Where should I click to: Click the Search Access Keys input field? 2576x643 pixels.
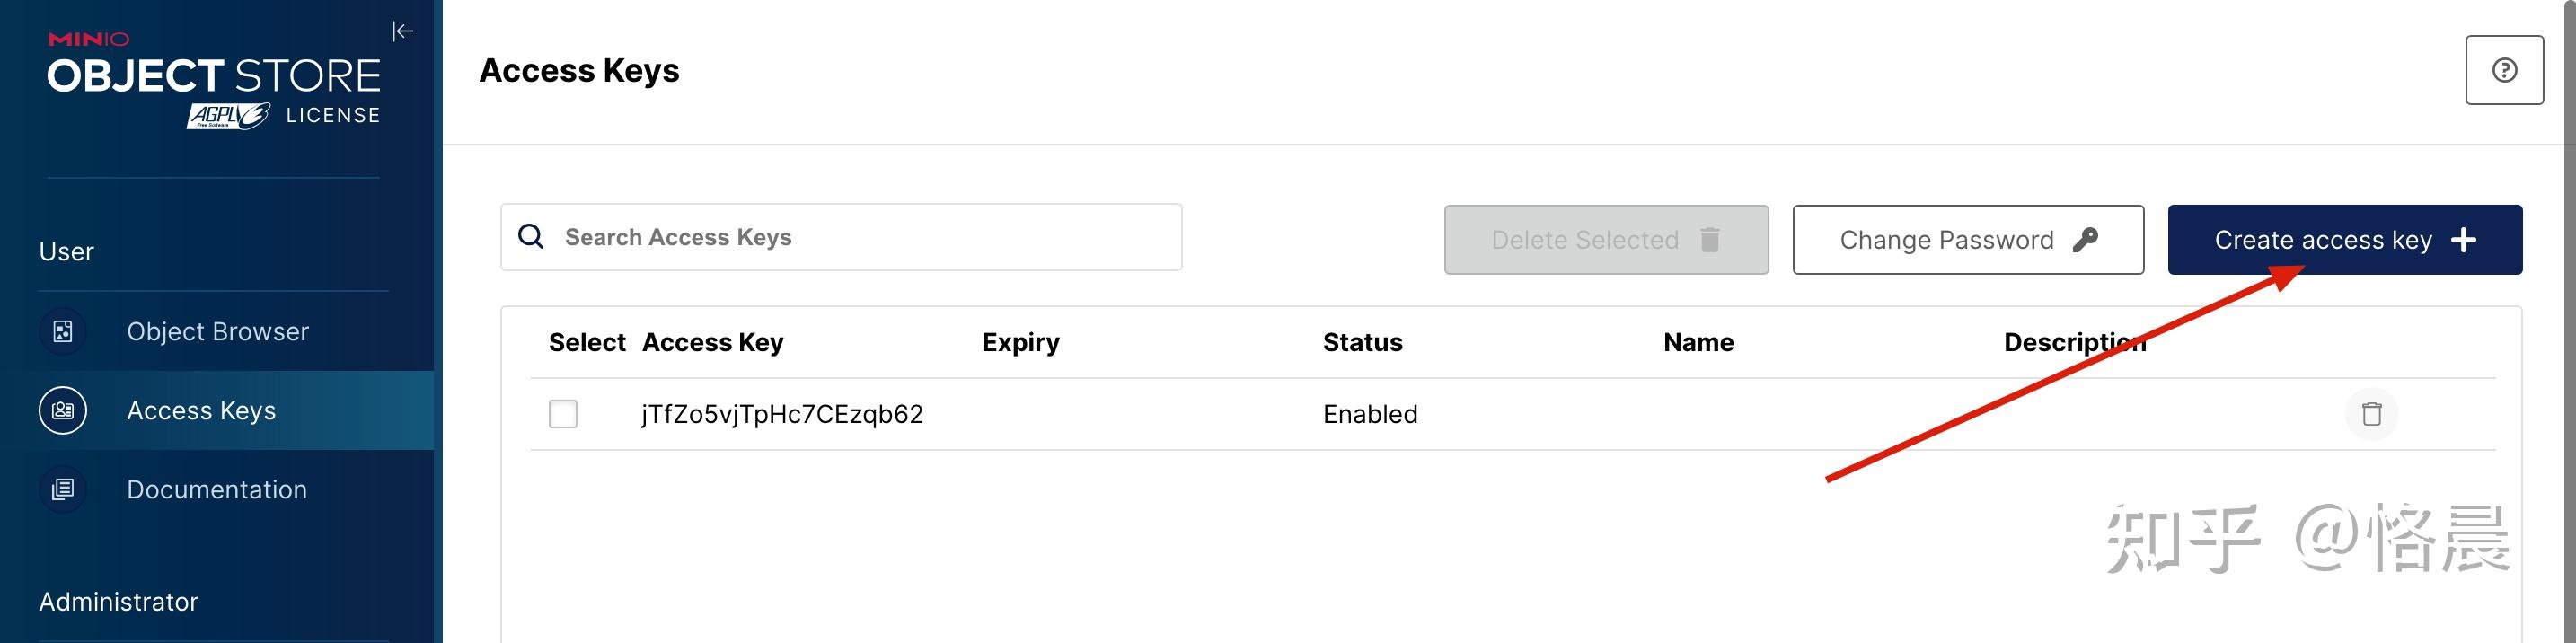[840, 236]
